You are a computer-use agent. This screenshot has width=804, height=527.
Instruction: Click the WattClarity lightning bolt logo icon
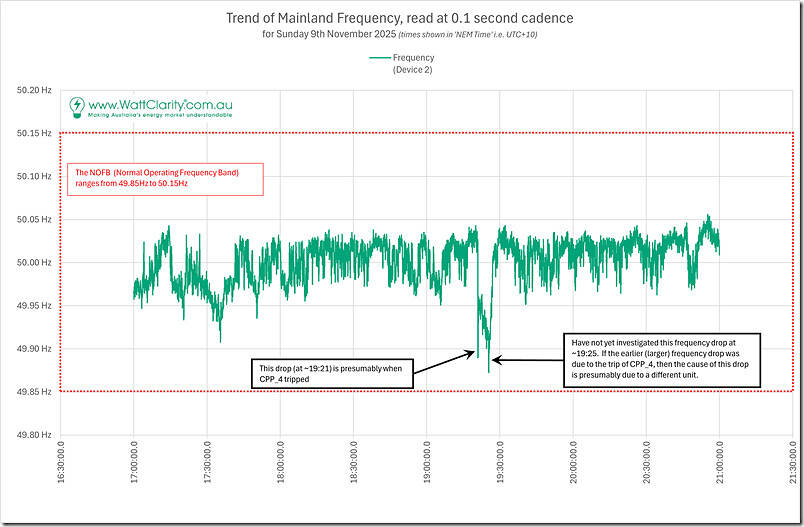pos(77,105)
